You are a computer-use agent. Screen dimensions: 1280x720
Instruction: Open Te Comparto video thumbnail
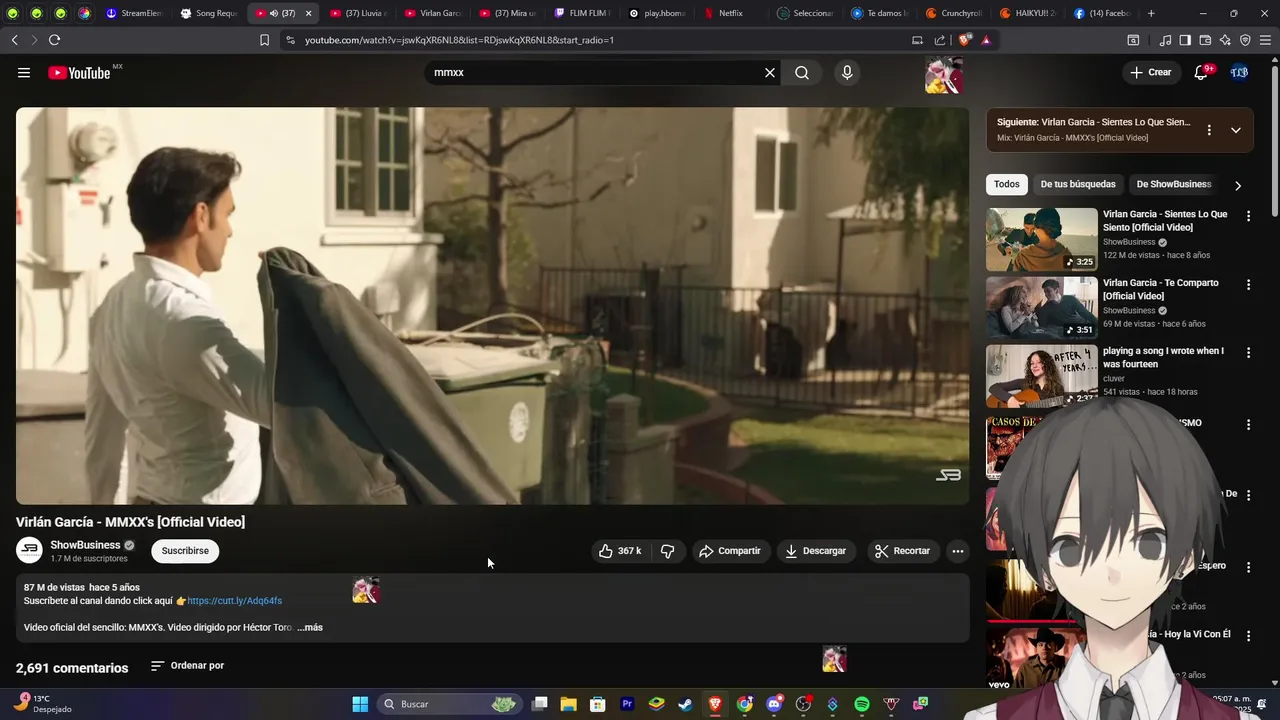pos(1042,308)
